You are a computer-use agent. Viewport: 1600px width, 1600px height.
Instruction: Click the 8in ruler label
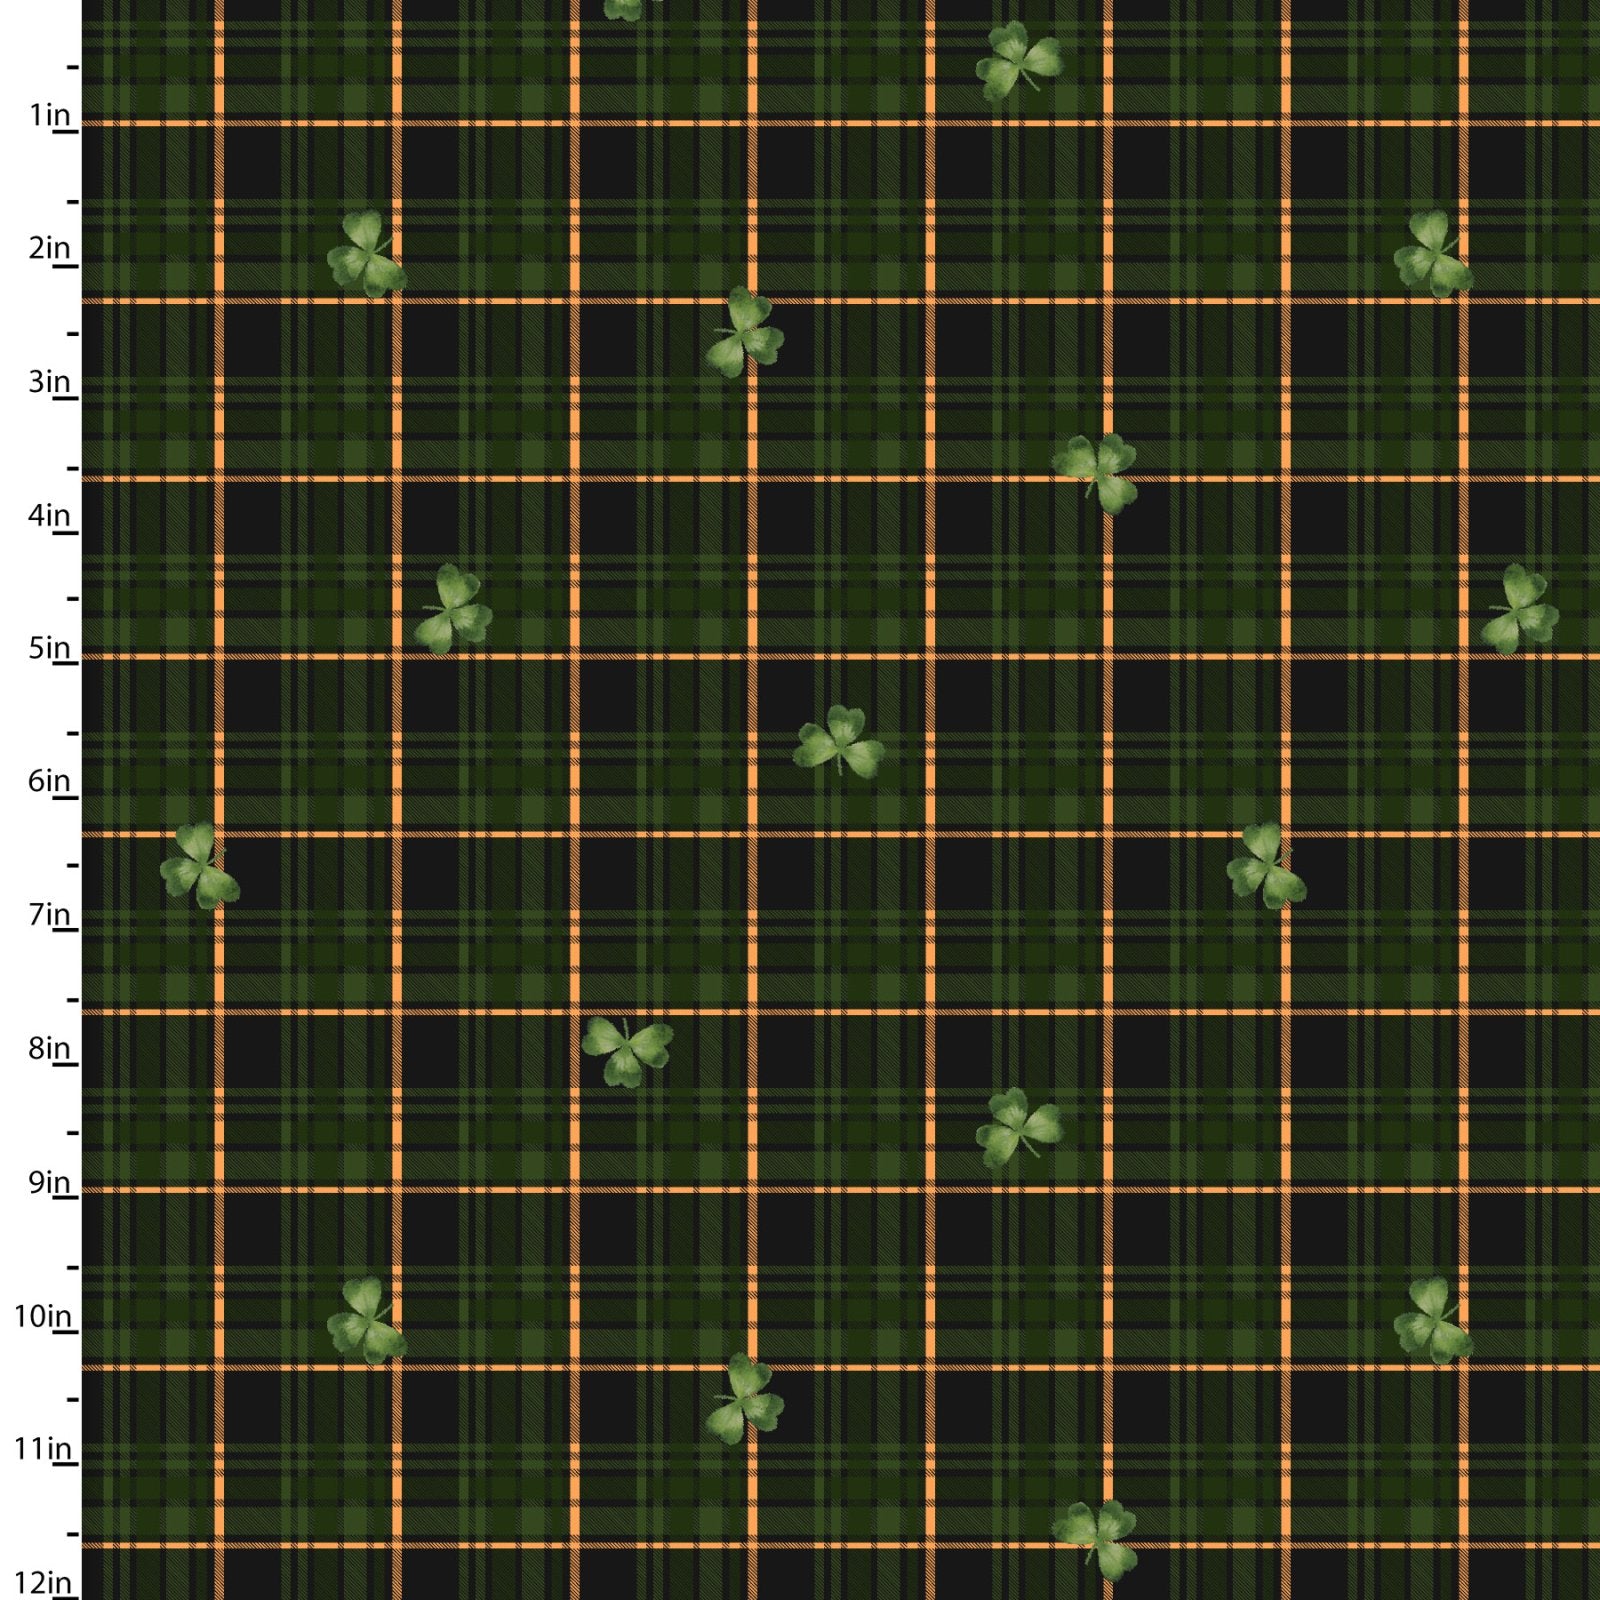pos(50,1049)
